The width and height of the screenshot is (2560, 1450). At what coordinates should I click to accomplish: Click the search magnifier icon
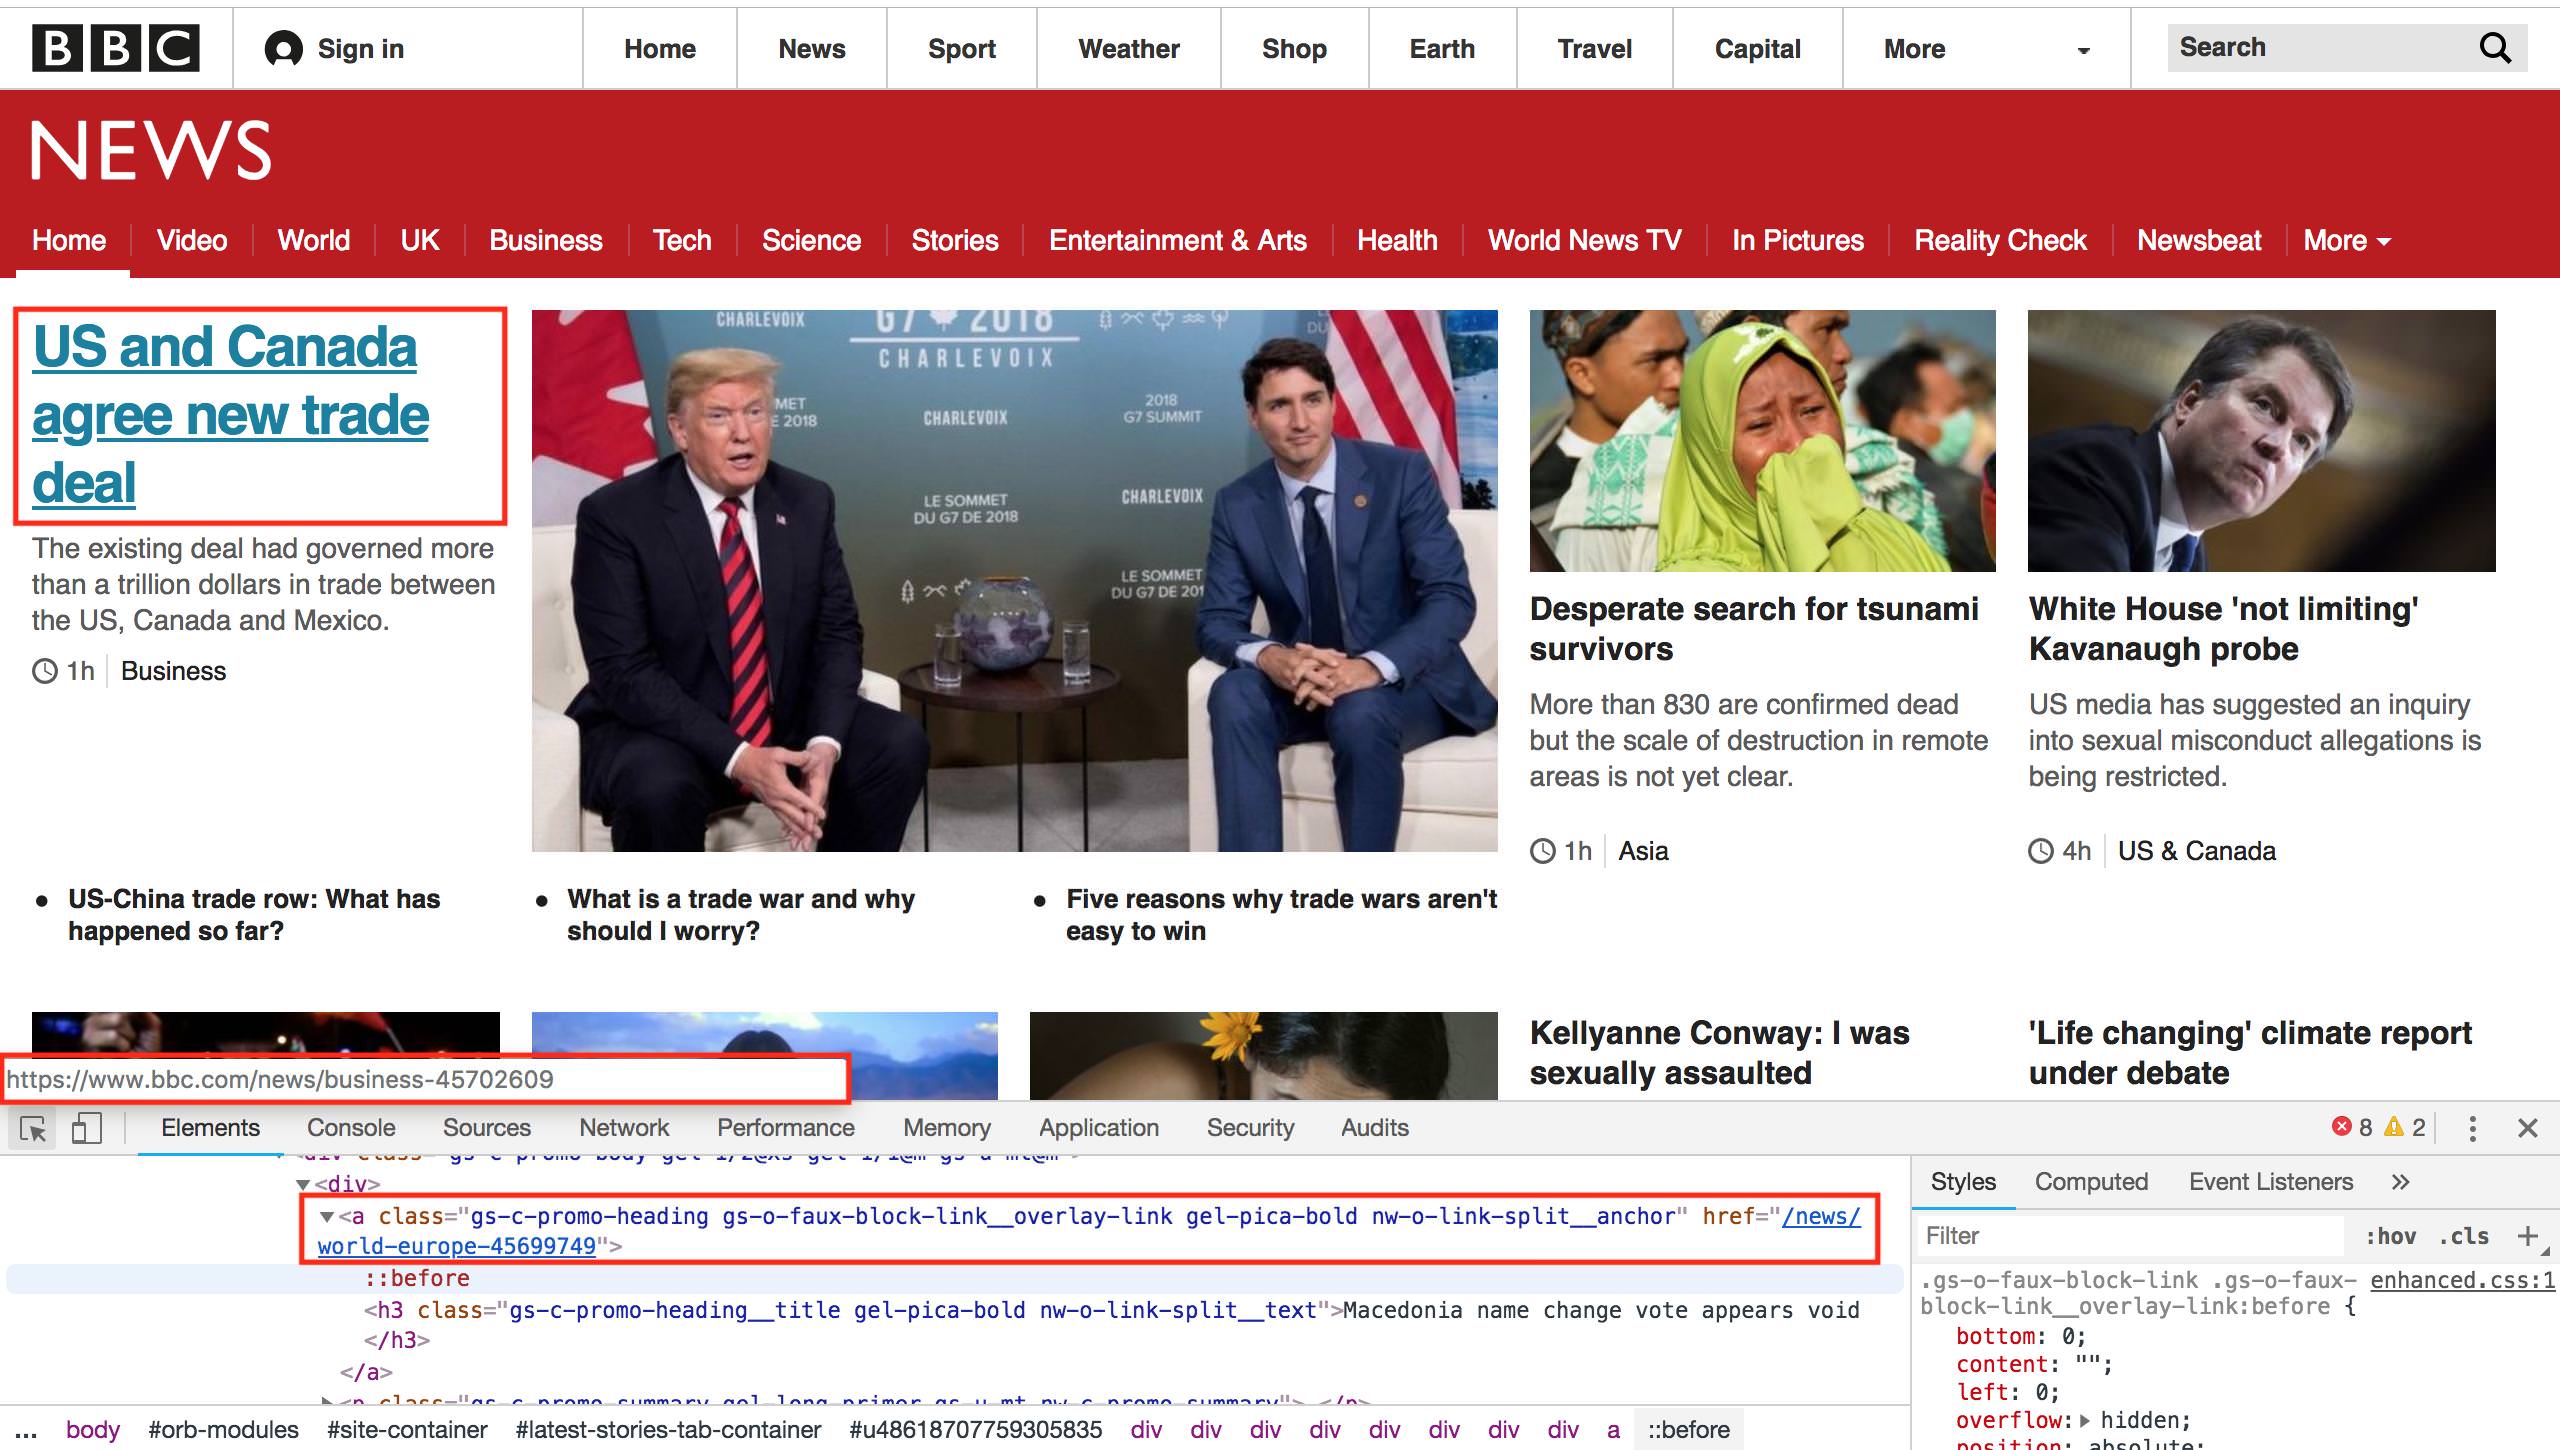pos(2495,48)
